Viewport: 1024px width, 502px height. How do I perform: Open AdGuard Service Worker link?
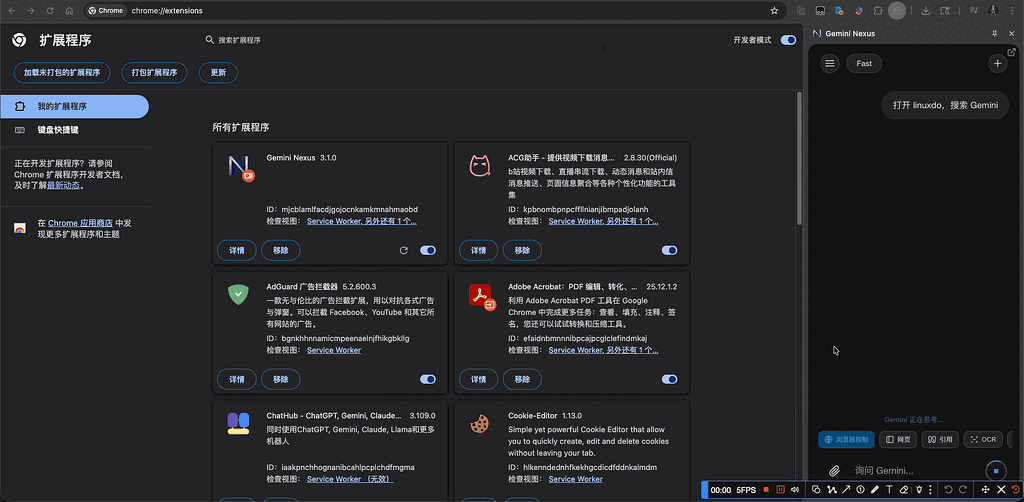(334, 350)
